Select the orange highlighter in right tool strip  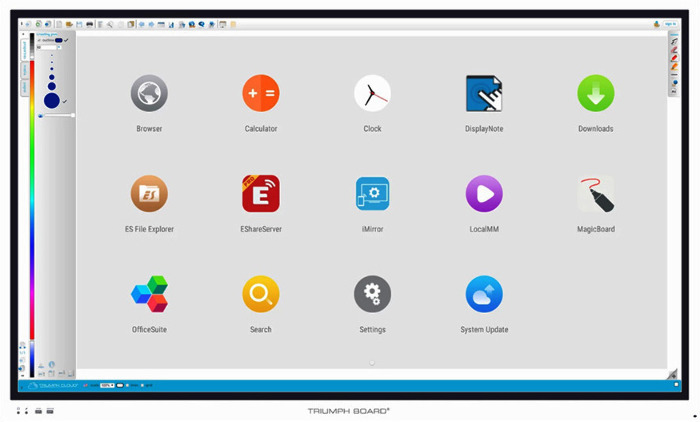point(674,67)
